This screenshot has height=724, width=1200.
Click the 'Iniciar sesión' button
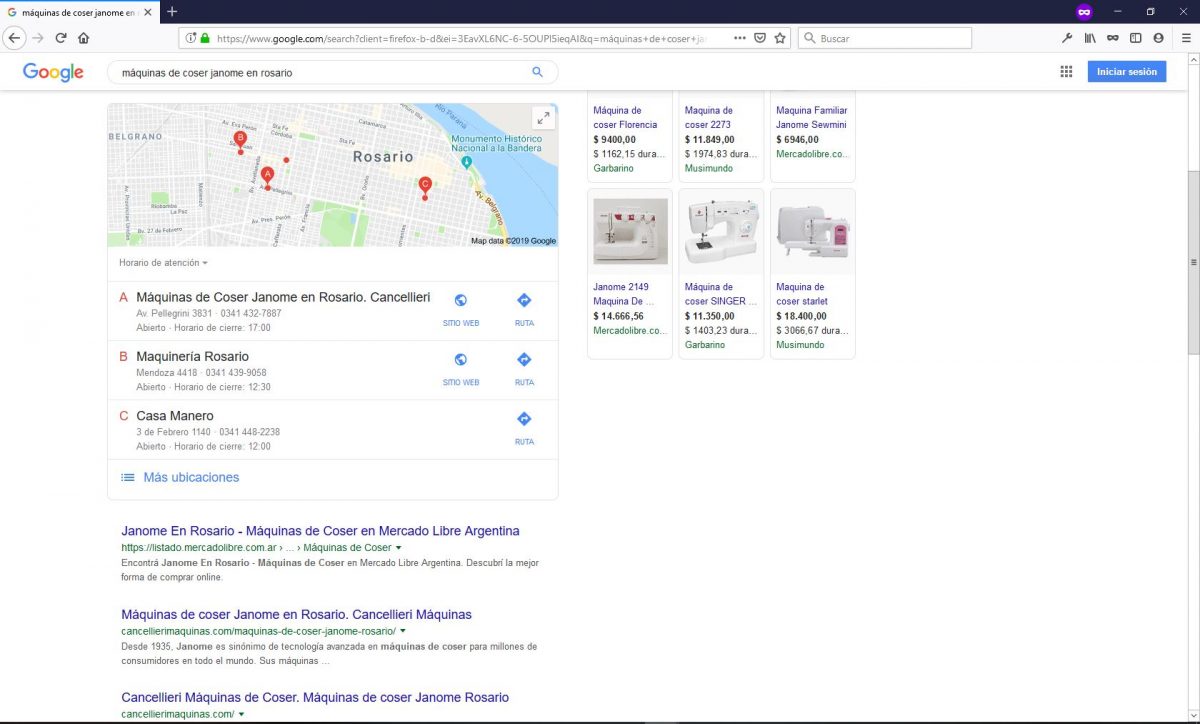(x=1127, y=71)
